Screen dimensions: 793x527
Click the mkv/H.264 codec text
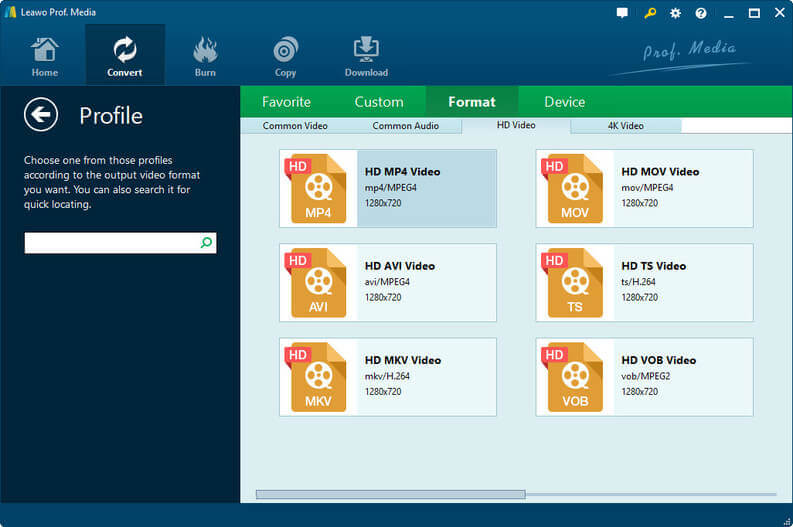pos(387,376)
